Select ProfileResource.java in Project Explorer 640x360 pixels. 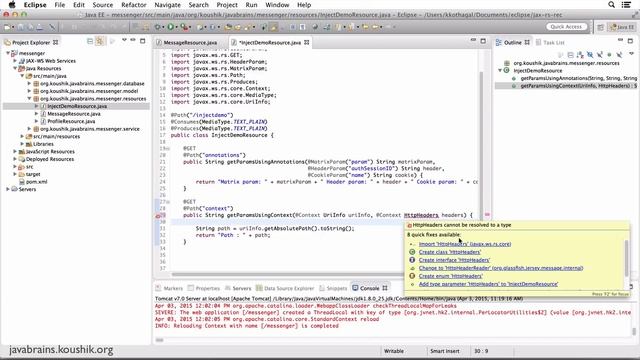[71, 121]
